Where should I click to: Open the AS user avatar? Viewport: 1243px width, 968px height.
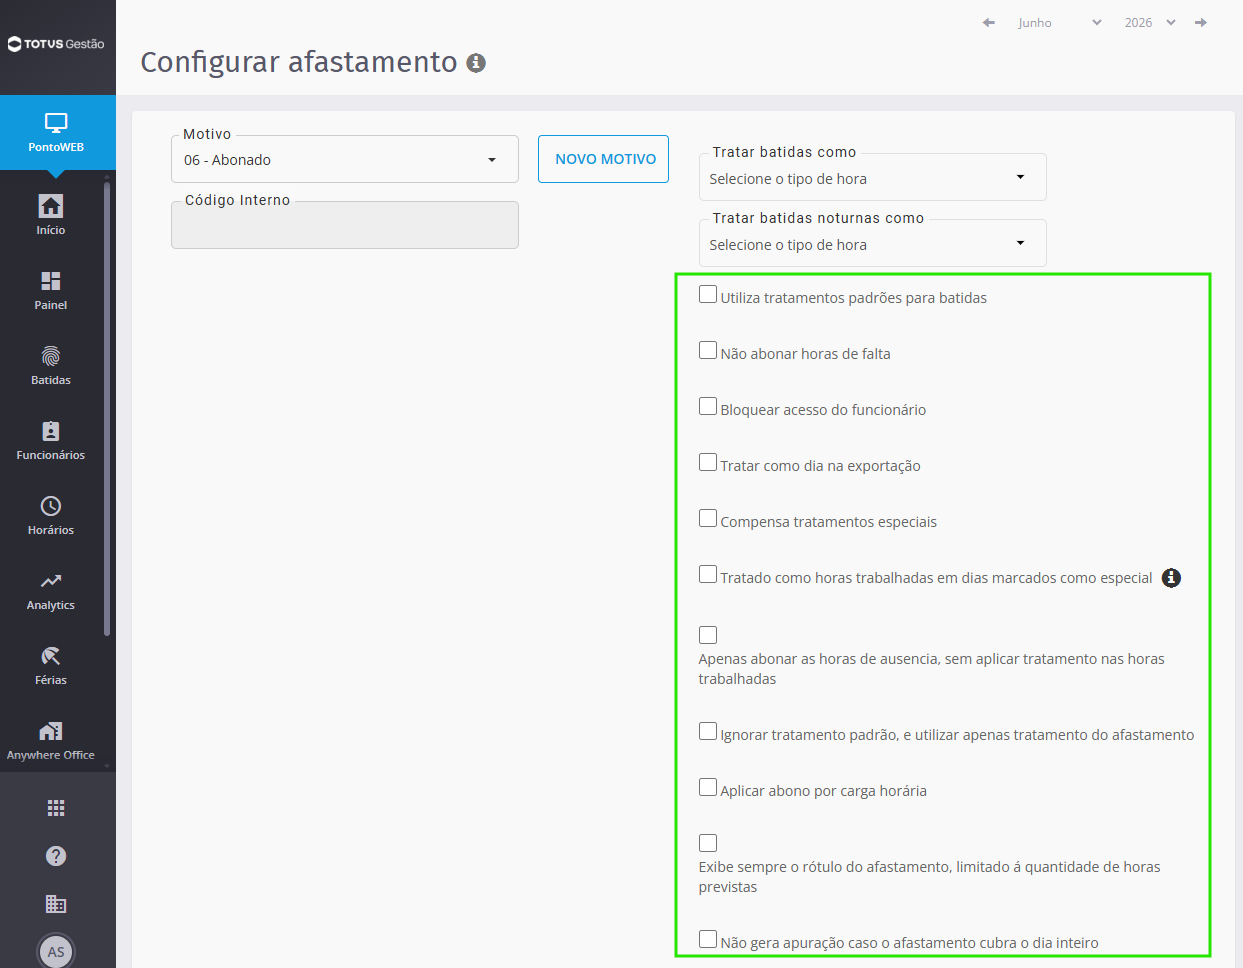[56, 951]
